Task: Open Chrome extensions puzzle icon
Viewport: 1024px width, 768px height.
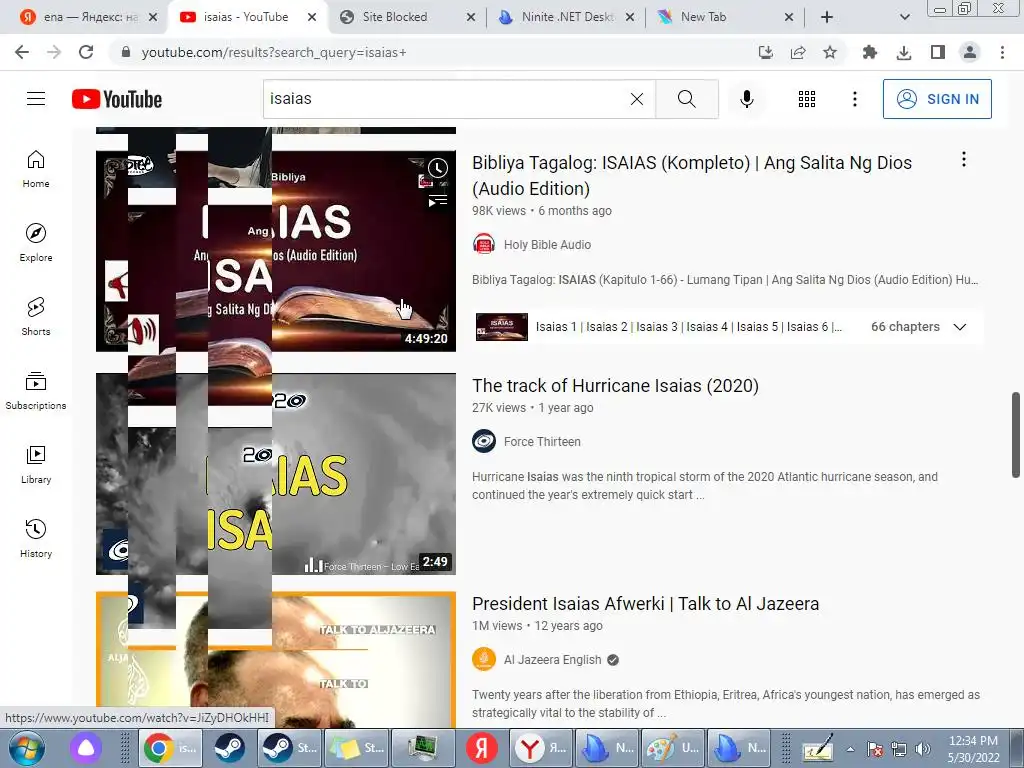Action: tap(869, 52)
